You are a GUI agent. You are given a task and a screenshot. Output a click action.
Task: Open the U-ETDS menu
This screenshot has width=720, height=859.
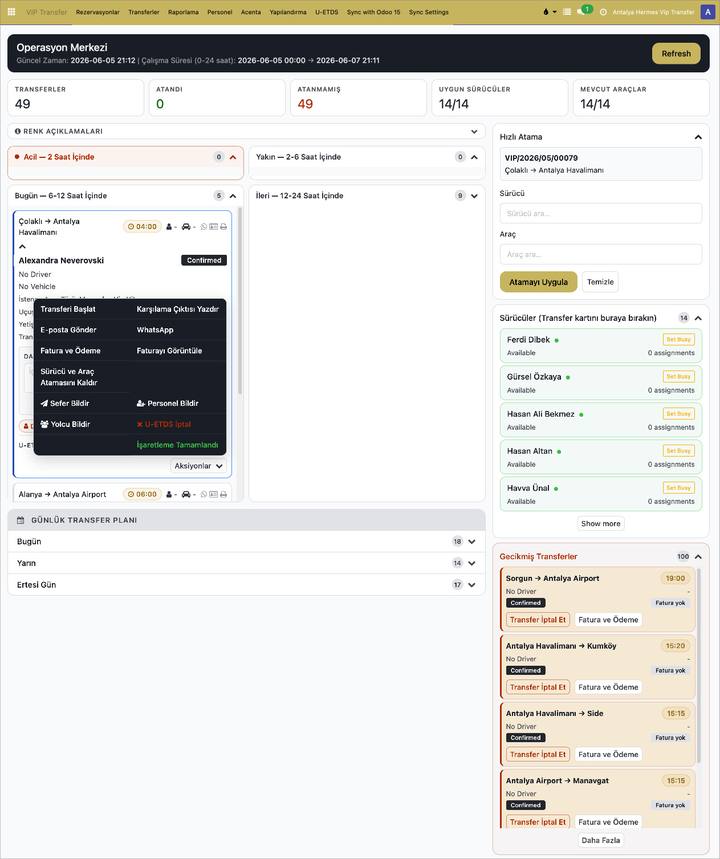(x=327, y=12)
